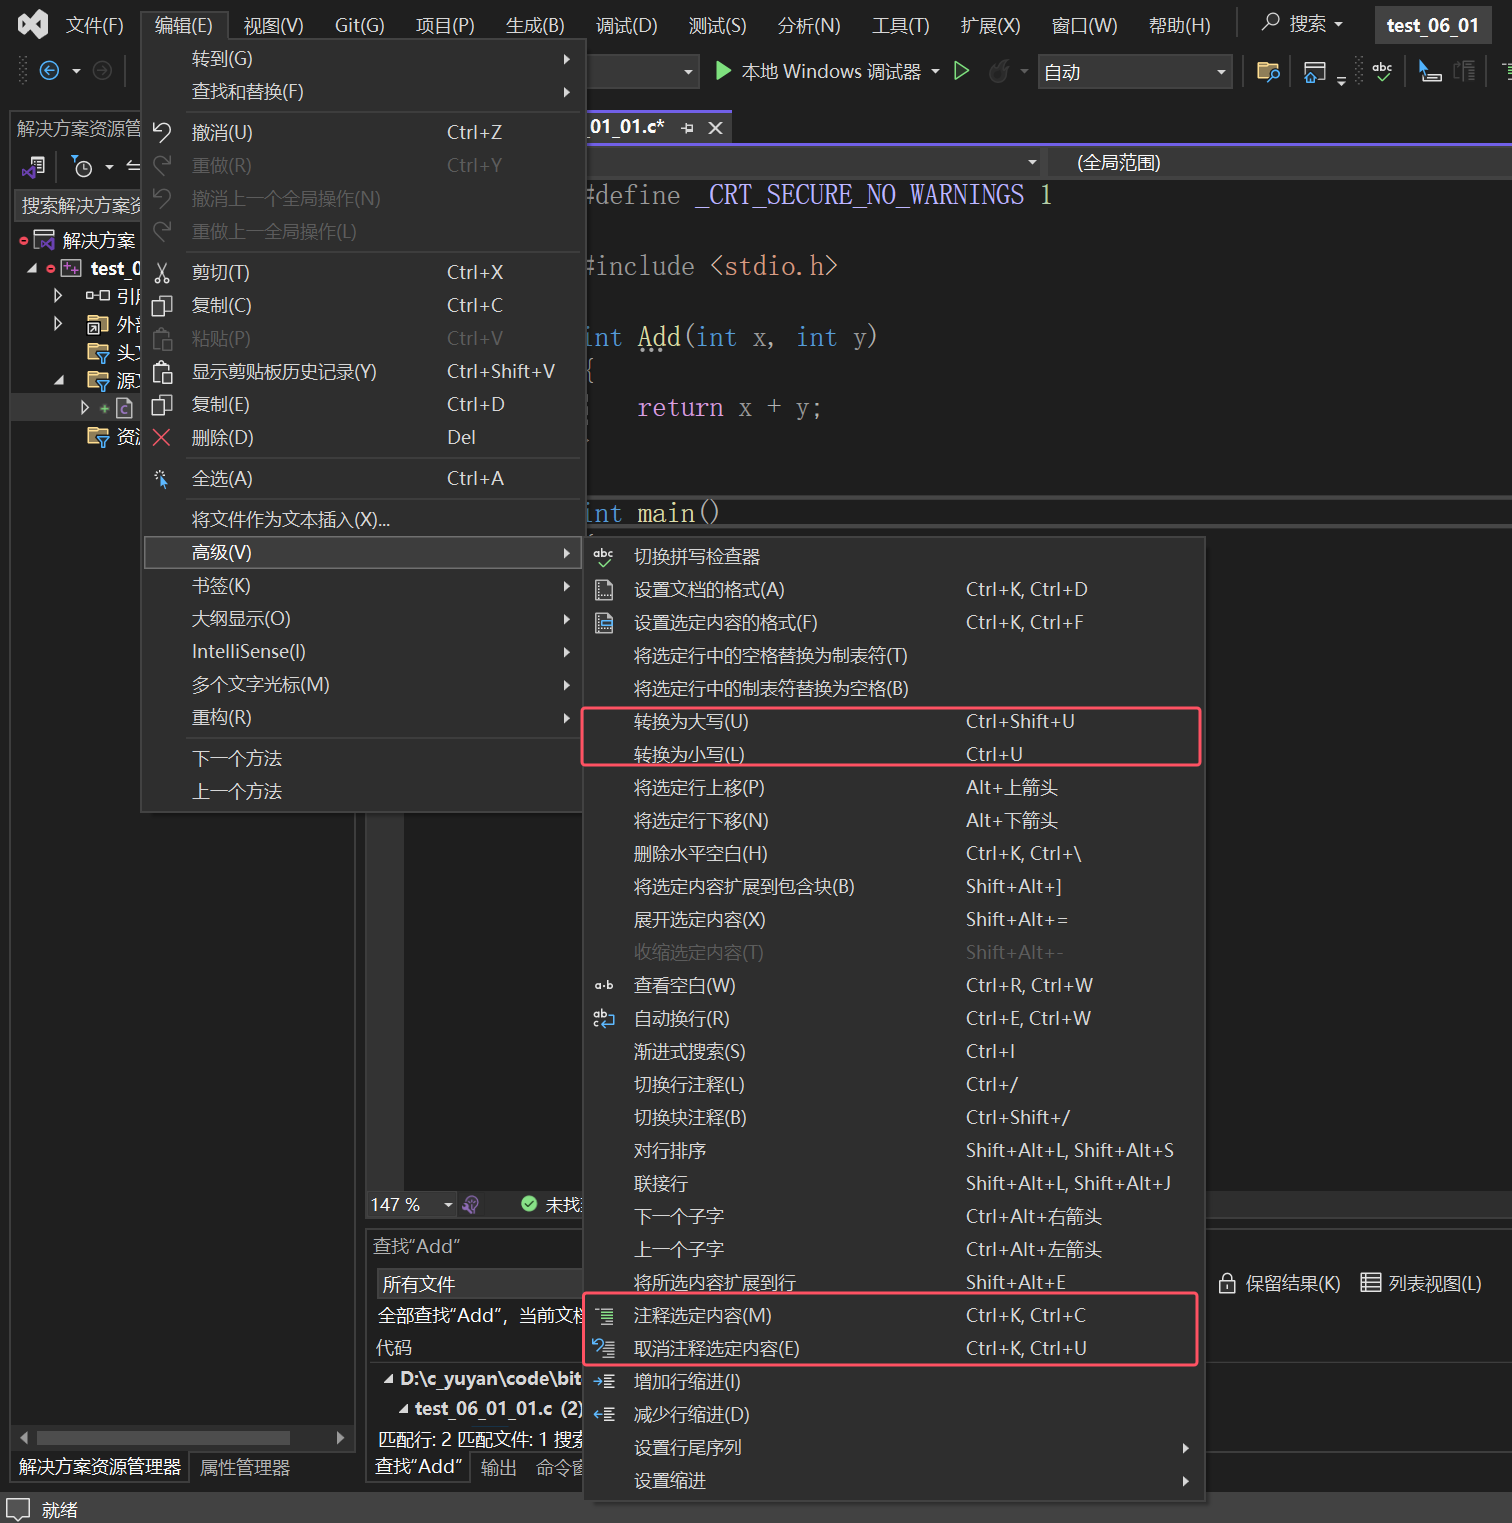The width and height of the screenshot is (1512, 1523).
Task: Click 全选(A) select all entry
Action: click(x=362, y=478)
